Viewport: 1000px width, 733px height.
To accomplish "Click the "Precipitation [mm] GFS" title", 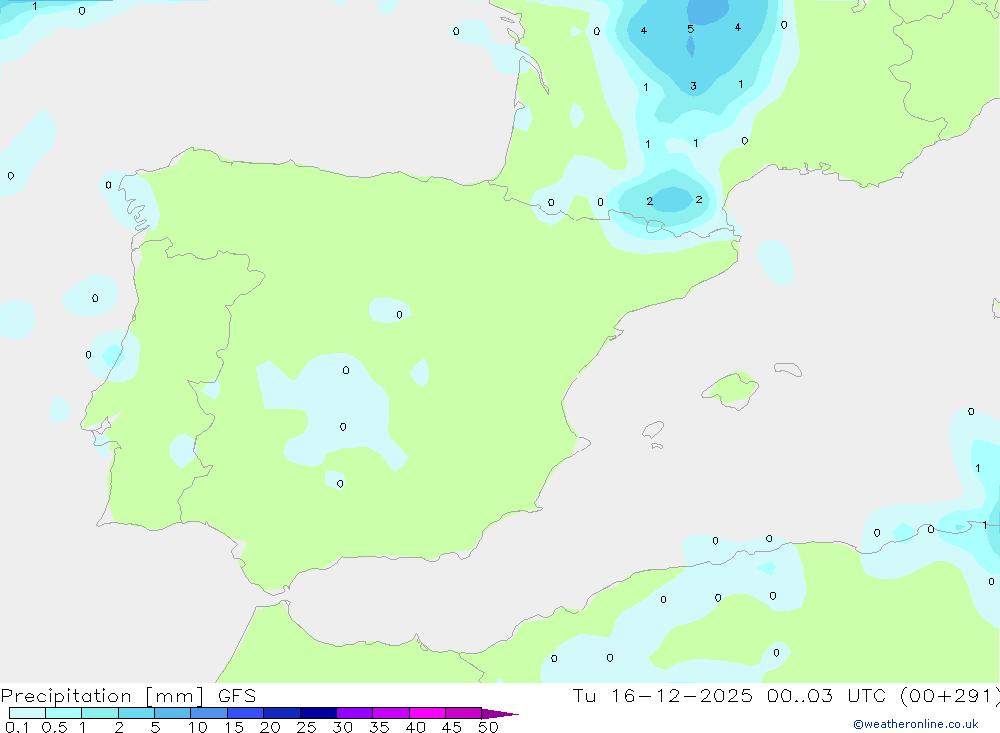I will 128,696.
